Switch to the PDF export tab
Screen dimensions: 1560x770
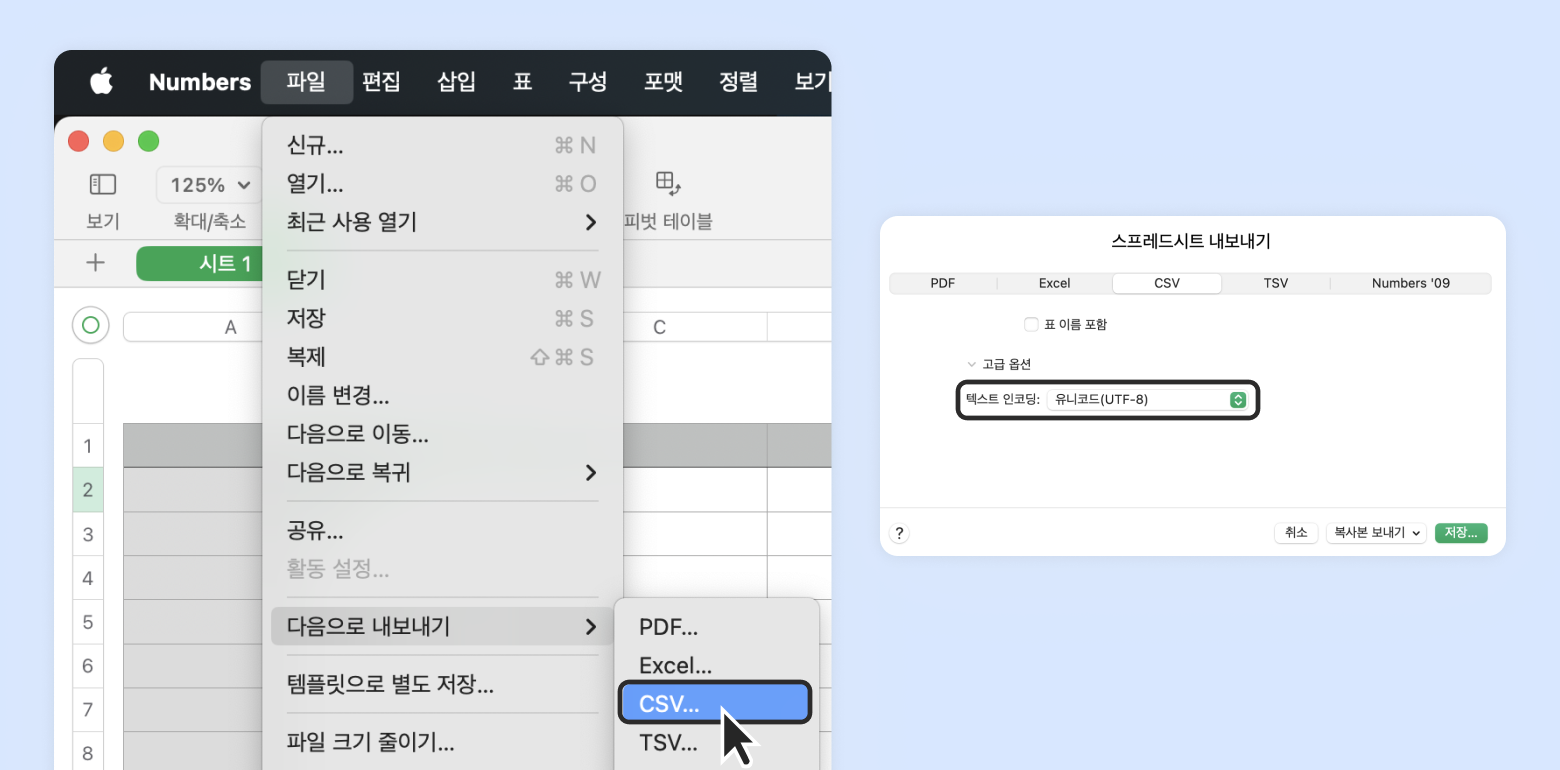tap(943, 283)
